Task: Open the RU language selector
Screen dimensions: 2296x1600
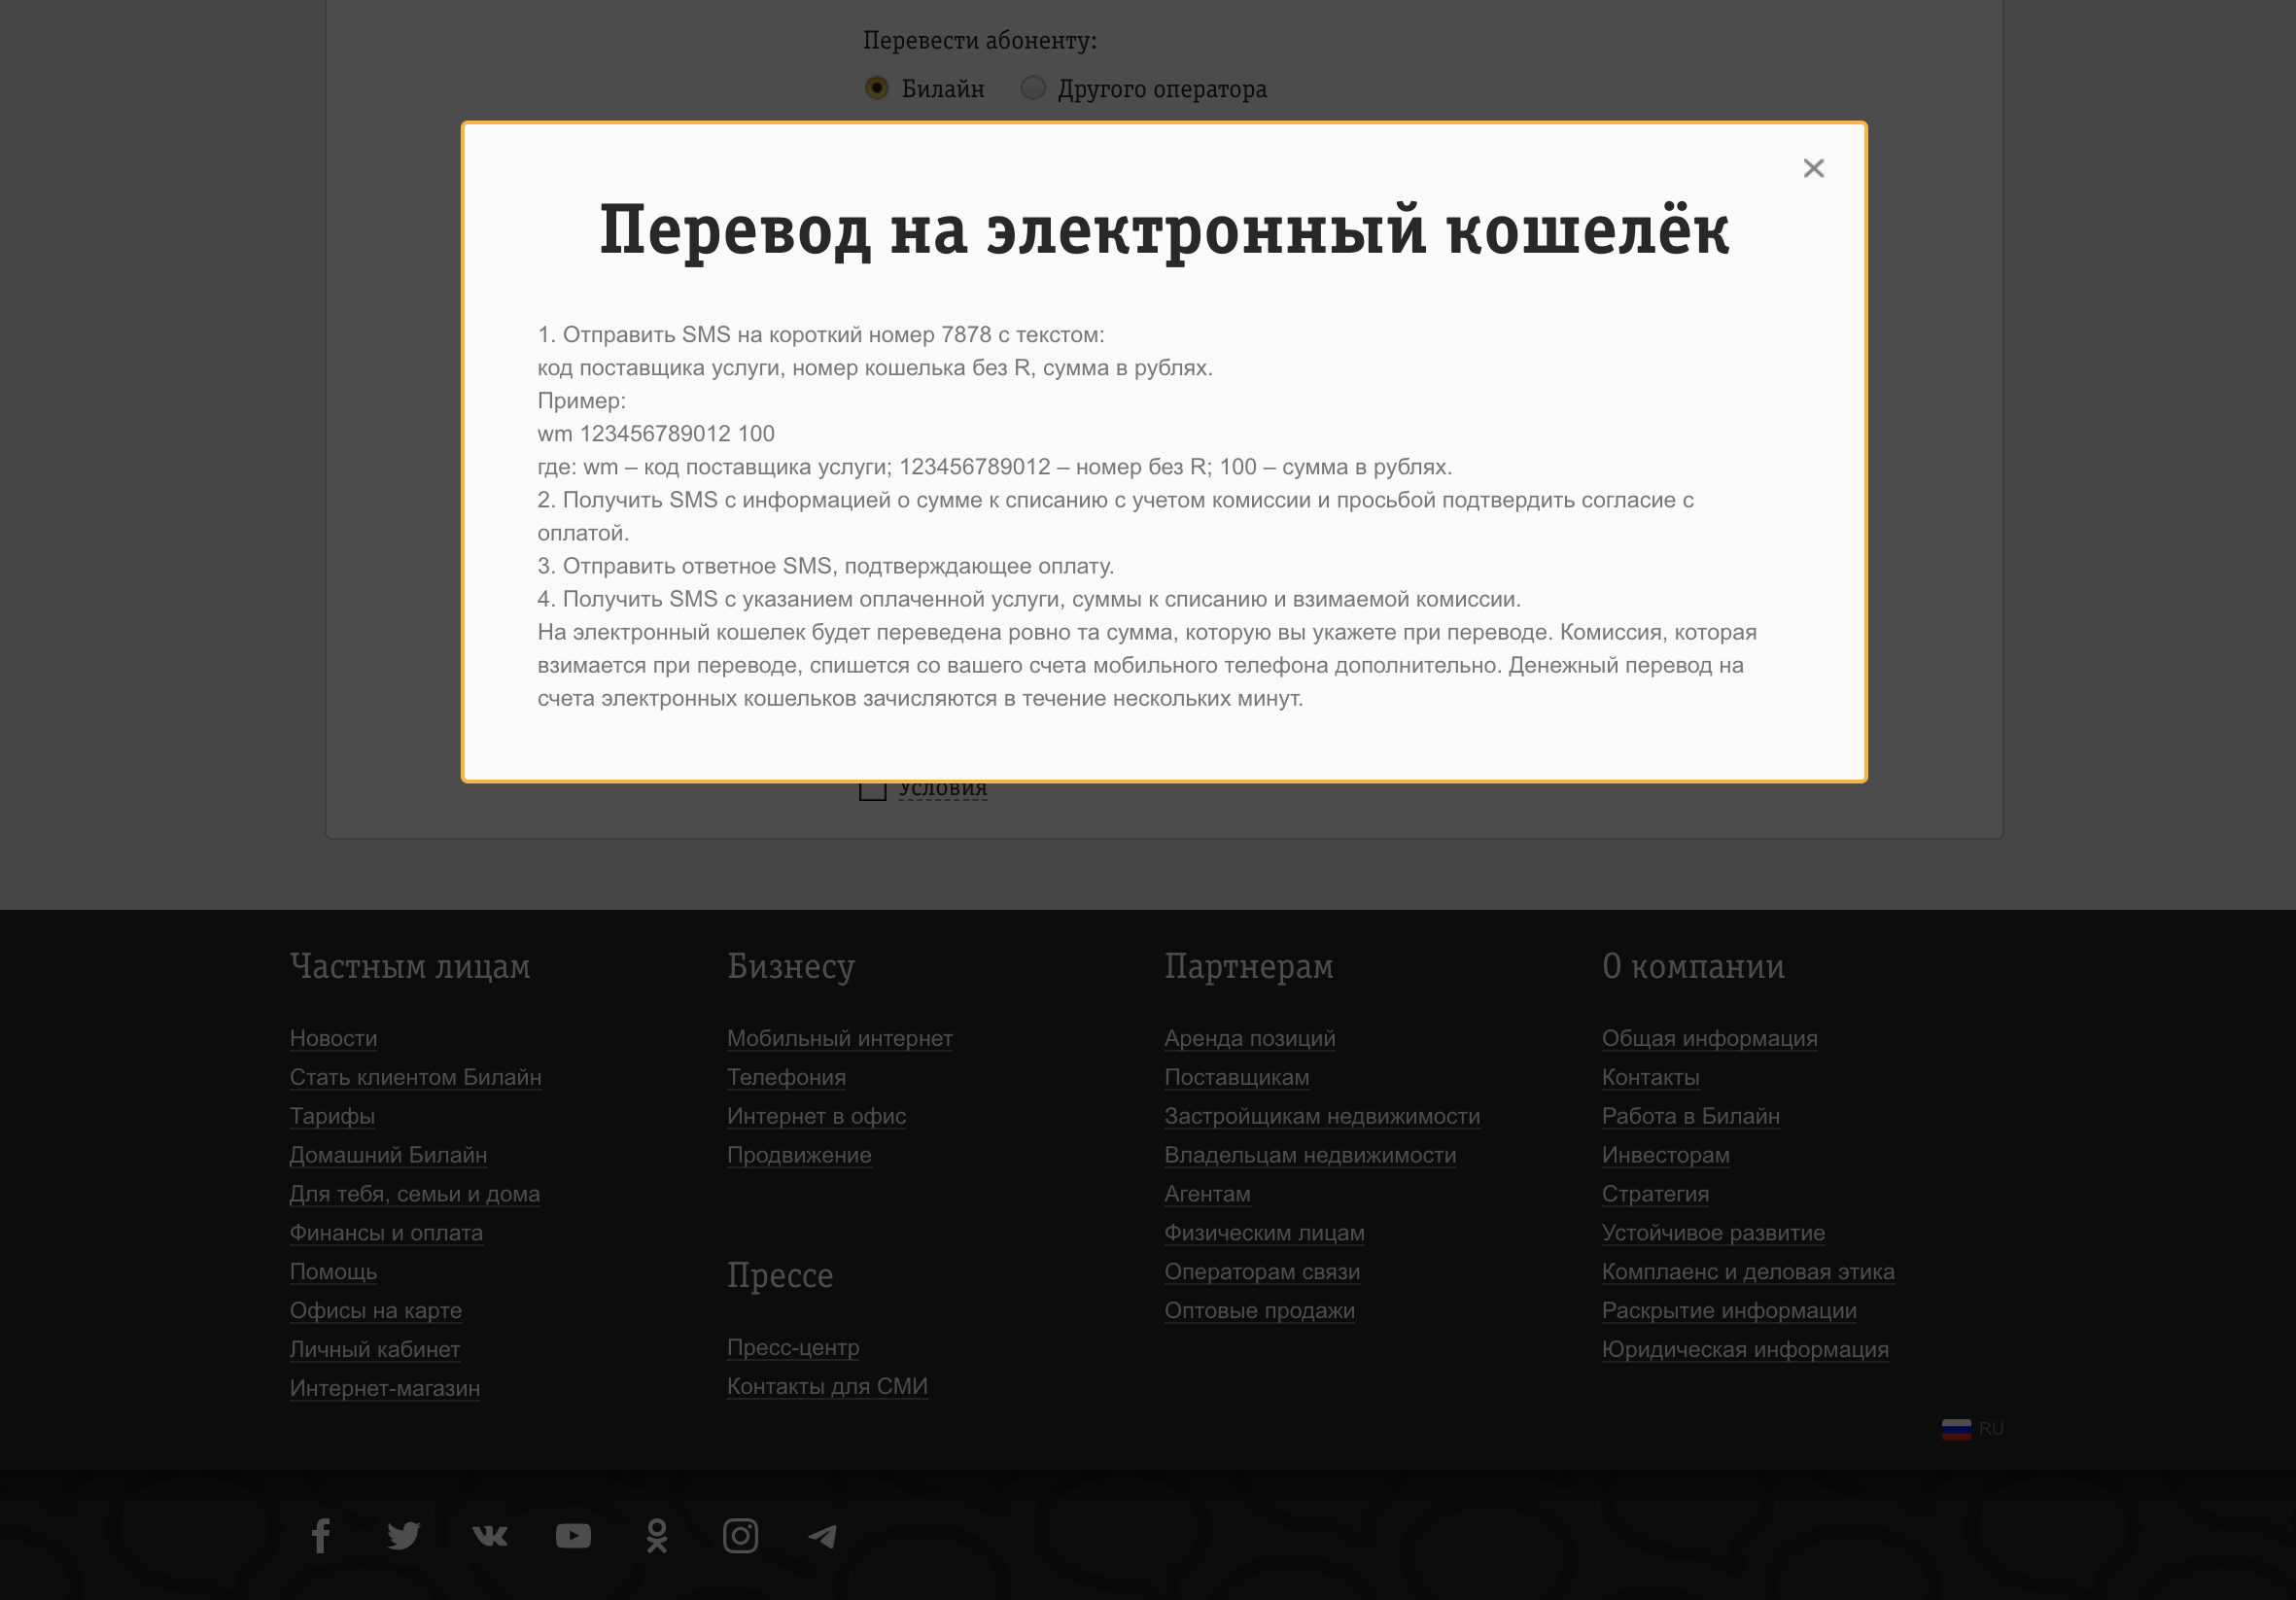Action: coord(1991,1428)
